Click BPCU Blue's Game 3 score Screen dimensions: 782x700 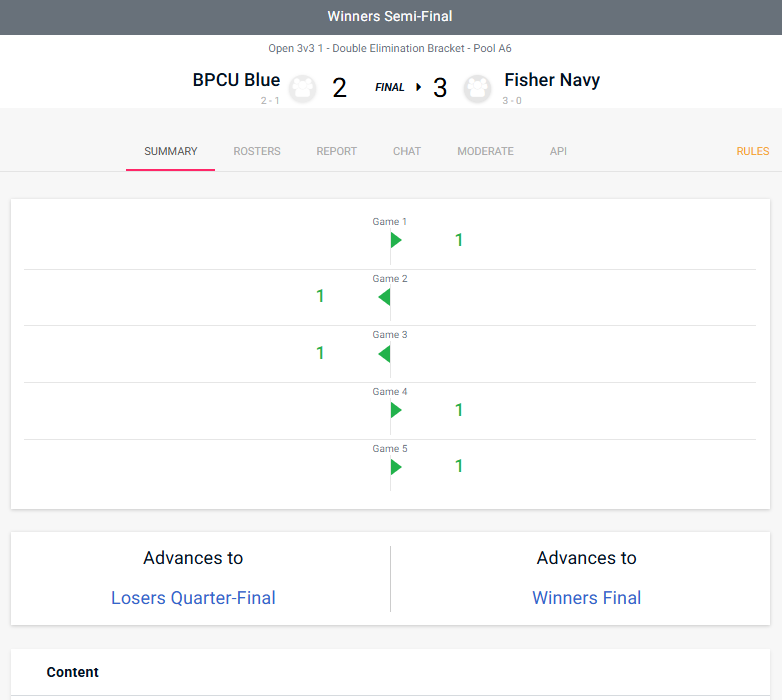click(320, 353)
